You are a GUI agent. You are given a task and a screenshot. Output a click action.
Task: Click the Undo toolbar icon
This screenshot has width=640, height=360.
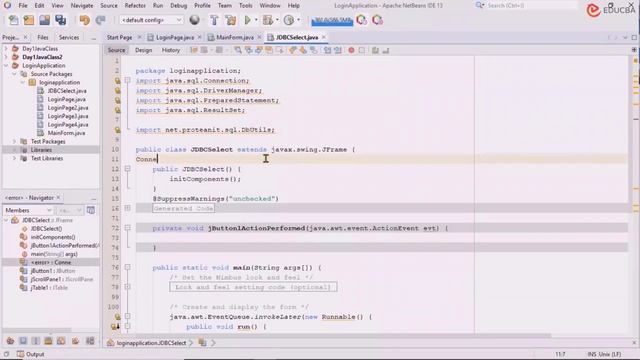click(x=84, y=20)
